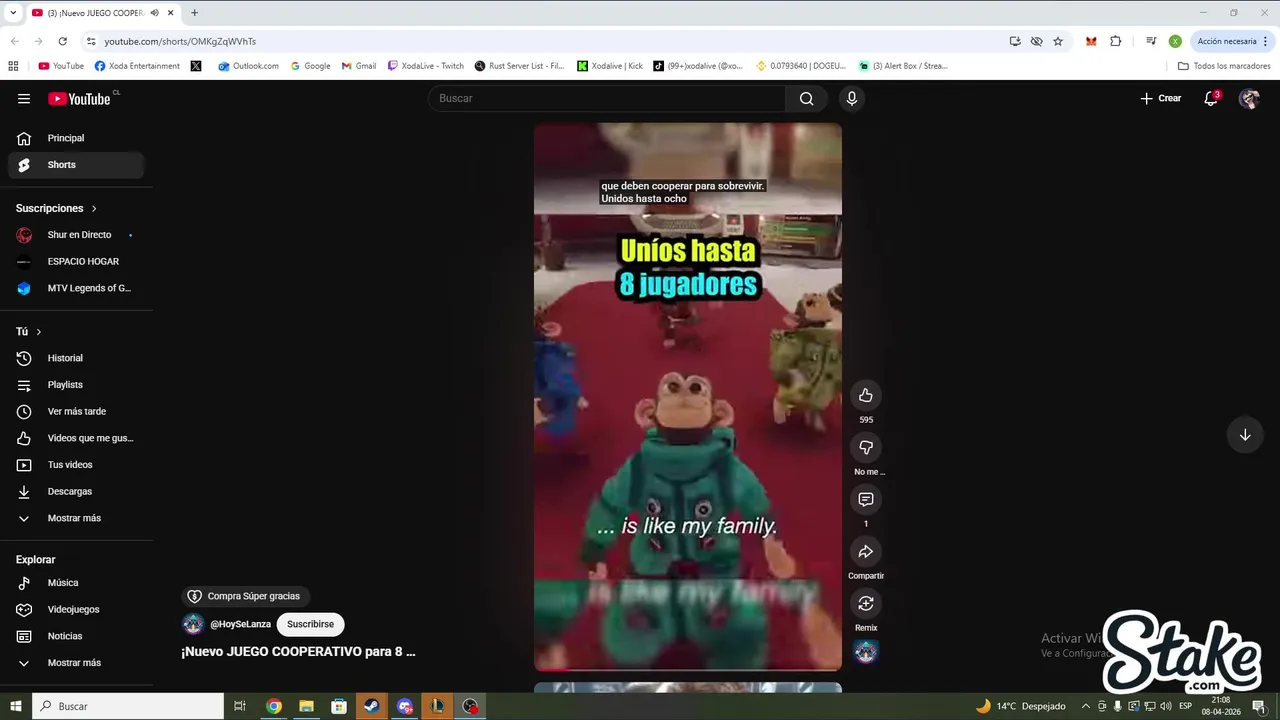Open the HoySeLanza channel avatar
This screenshot has height=720, width=1280.
pos(193,624)
